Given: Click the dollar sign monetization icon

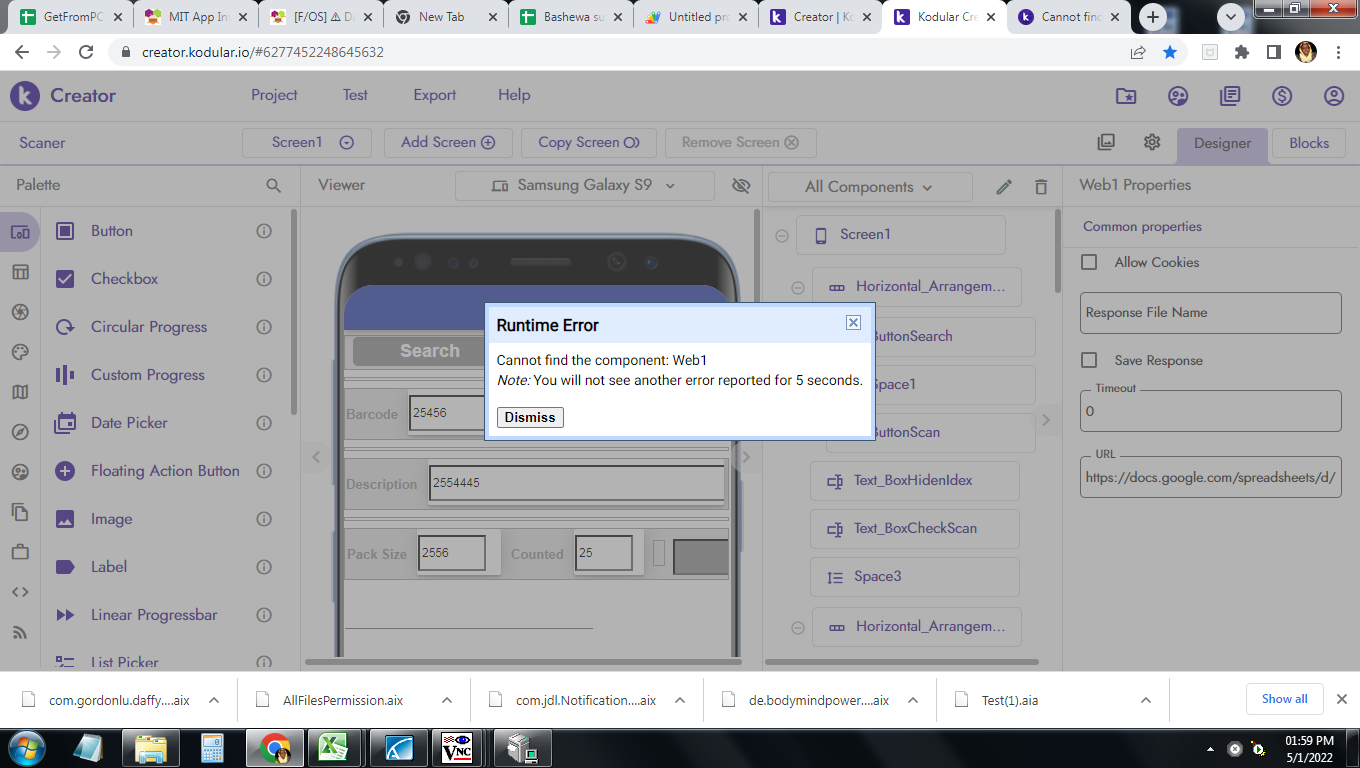Looking at the screenshot, I should tap(1281, 96).
